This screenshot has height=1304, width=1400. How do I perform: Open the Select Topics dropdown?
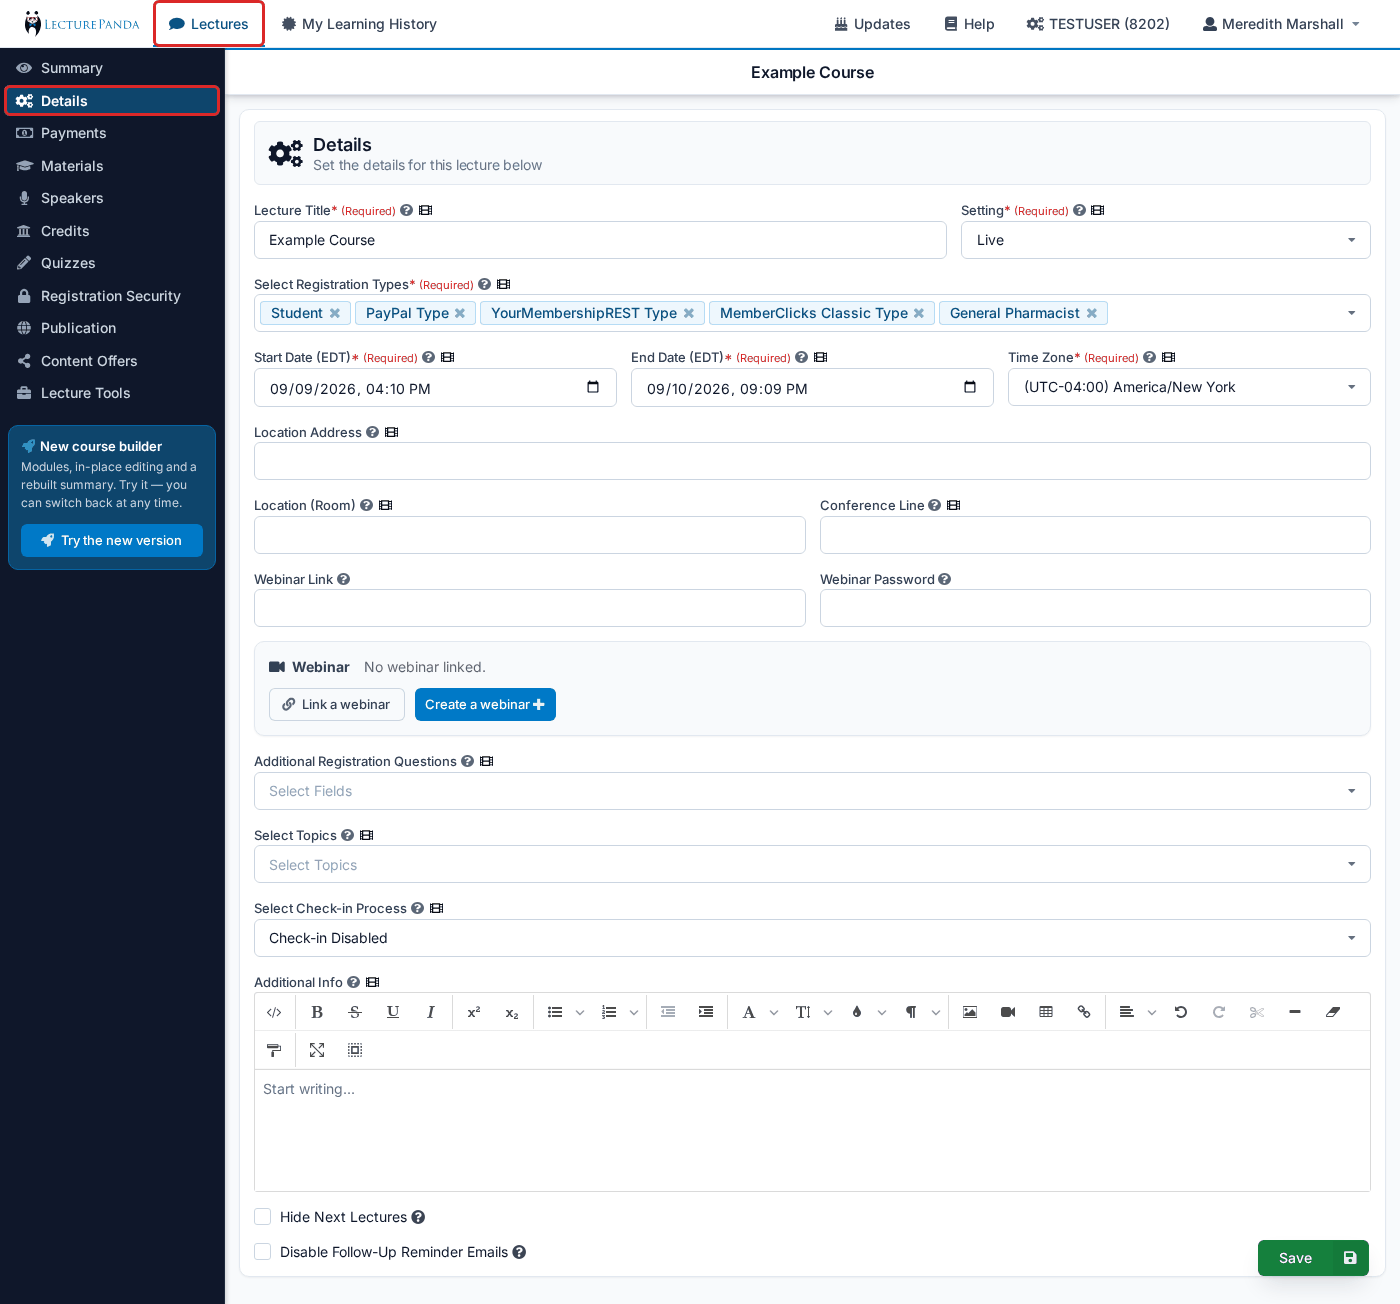point(812,865)
